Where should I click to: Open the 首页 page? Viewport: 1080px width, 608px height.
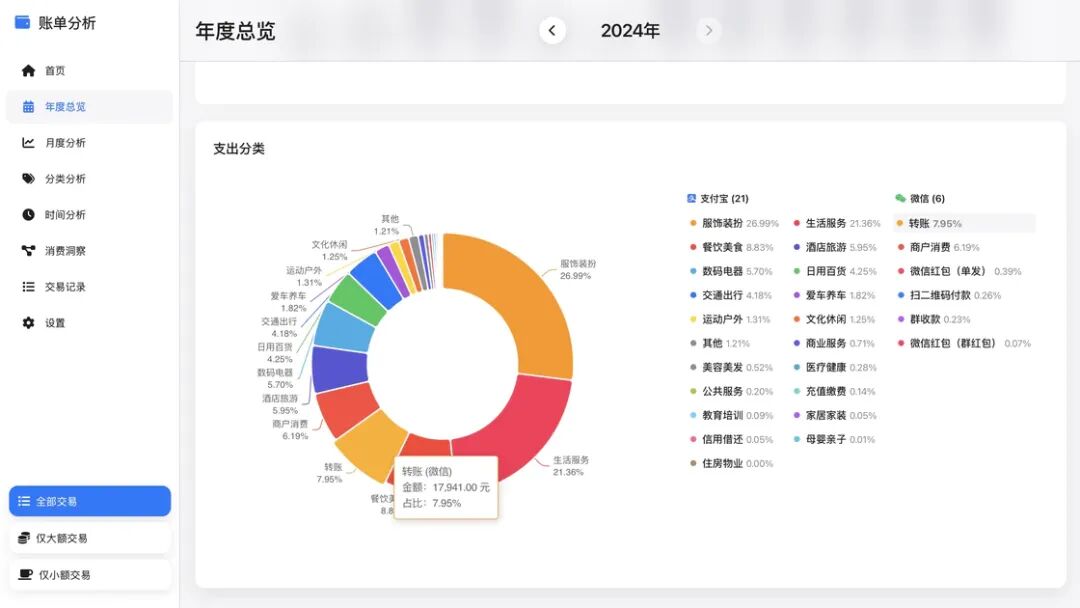pyautogui.click(x=90, y=70)
